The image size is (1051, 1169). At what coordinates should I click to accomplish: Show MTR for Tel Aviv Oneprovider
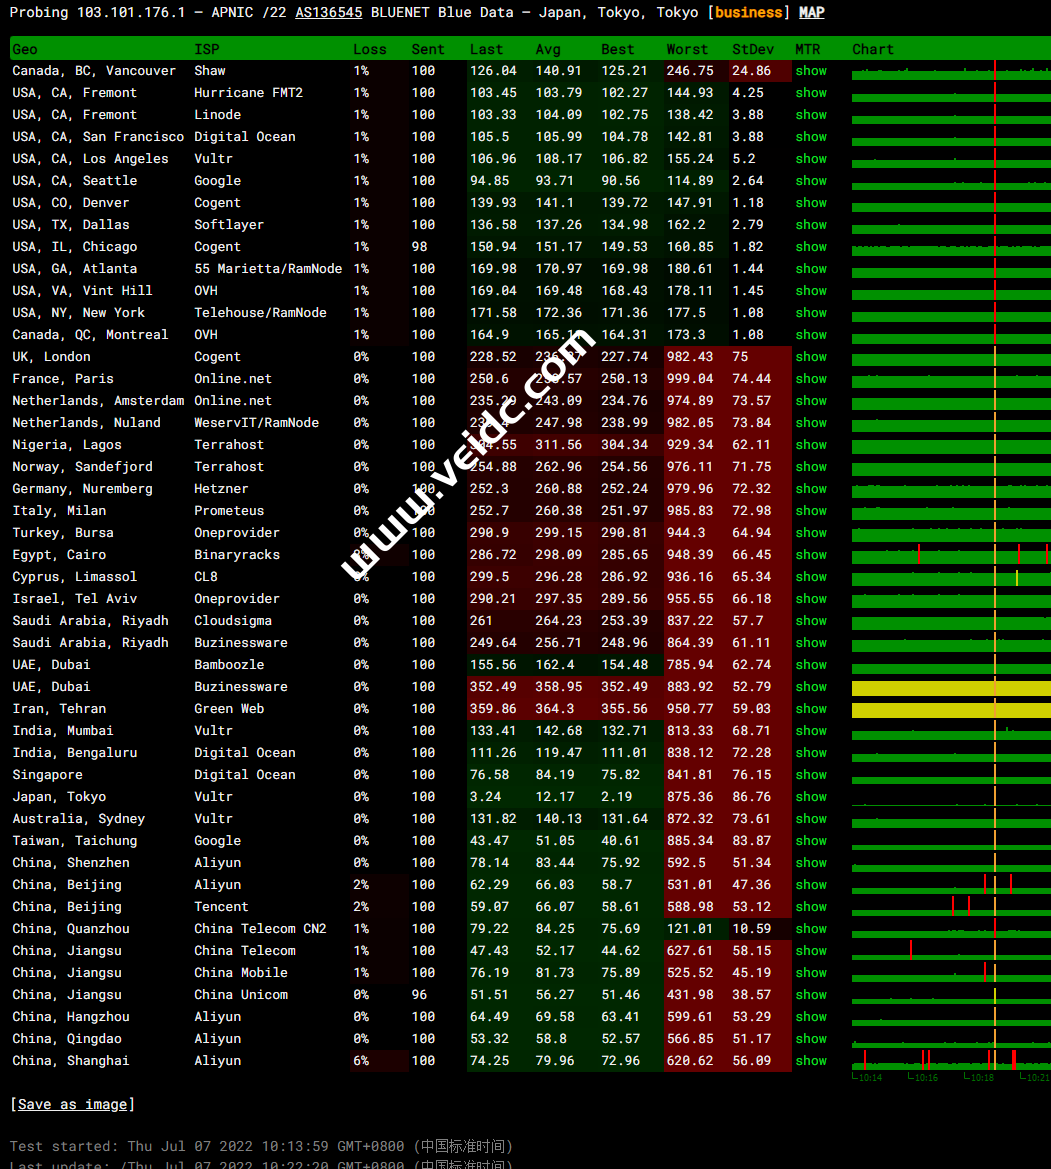point(811,599)
